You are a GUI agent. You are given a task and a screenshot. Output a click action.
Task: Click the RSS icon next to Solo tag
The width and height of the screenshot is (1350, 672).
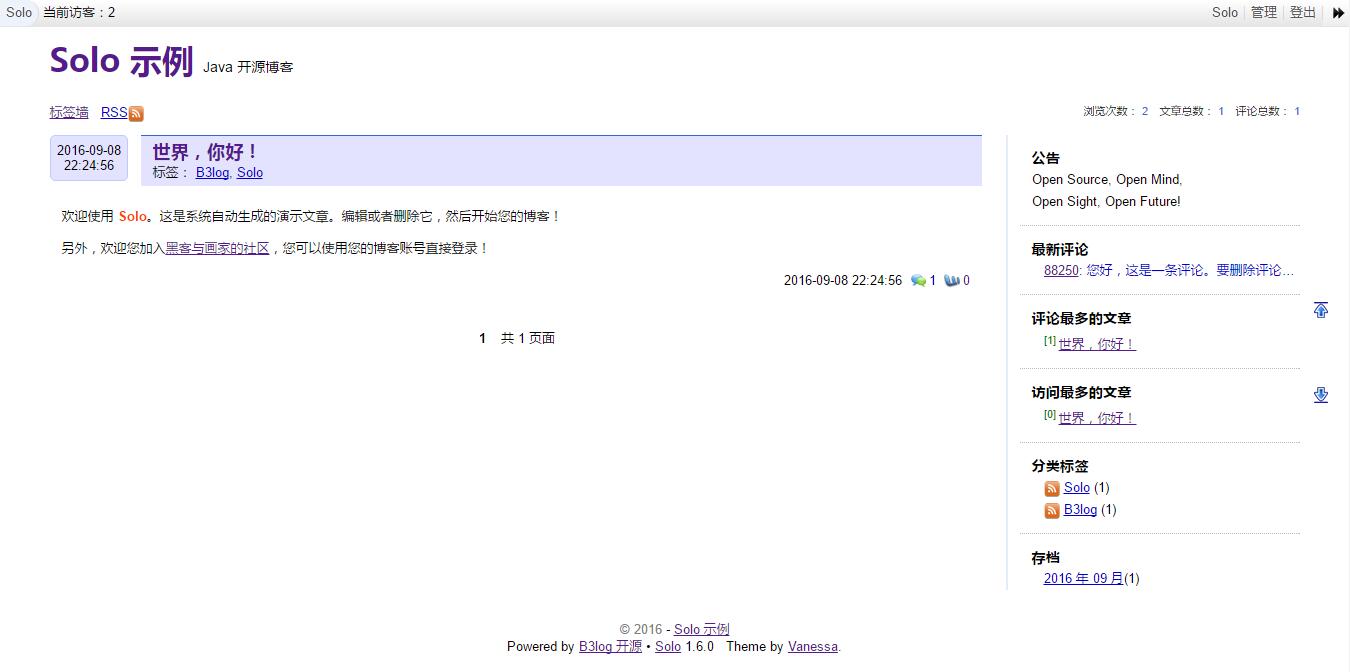click(1052, 489)
